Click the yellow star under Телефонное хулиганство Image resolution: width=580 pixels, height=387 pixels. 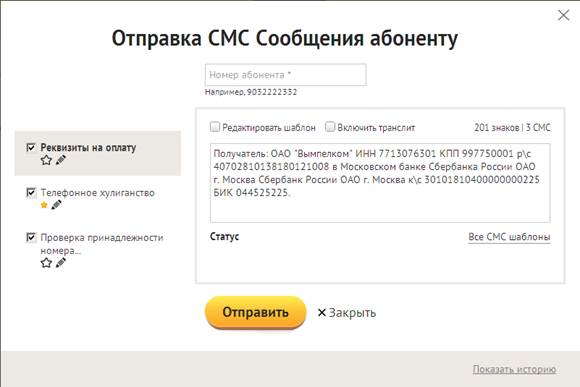tap(44, 205)
